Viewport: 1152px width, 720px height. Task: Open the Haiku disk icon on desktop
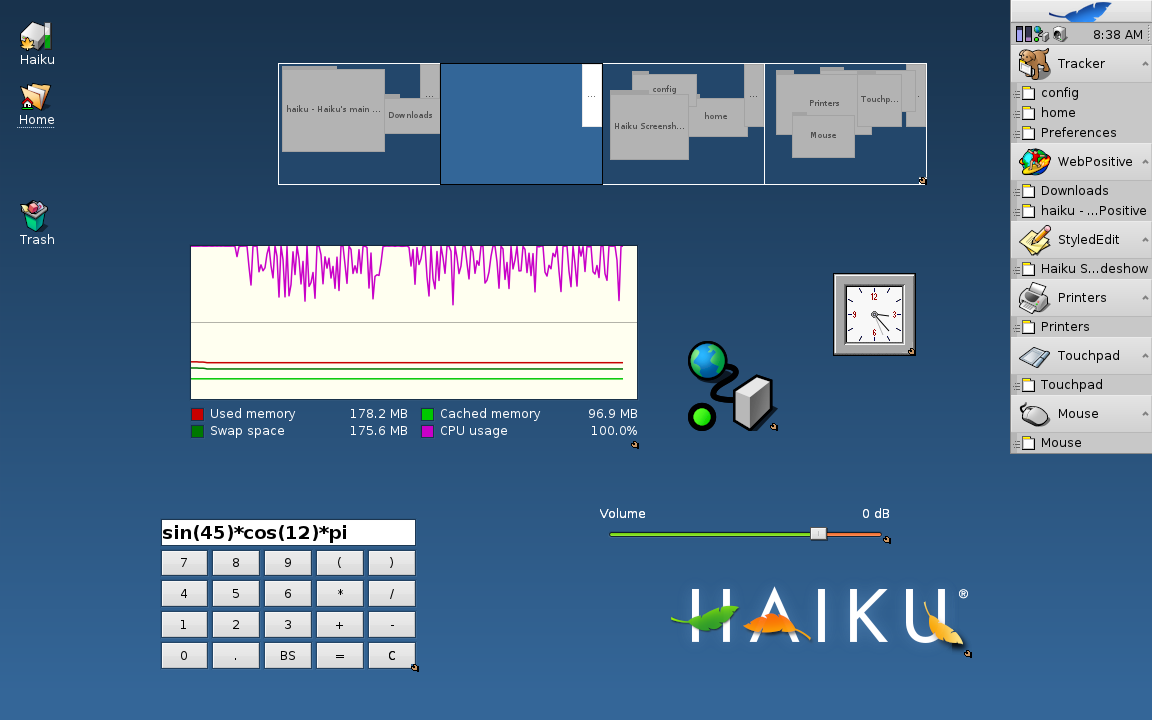[x=36, y=37]
